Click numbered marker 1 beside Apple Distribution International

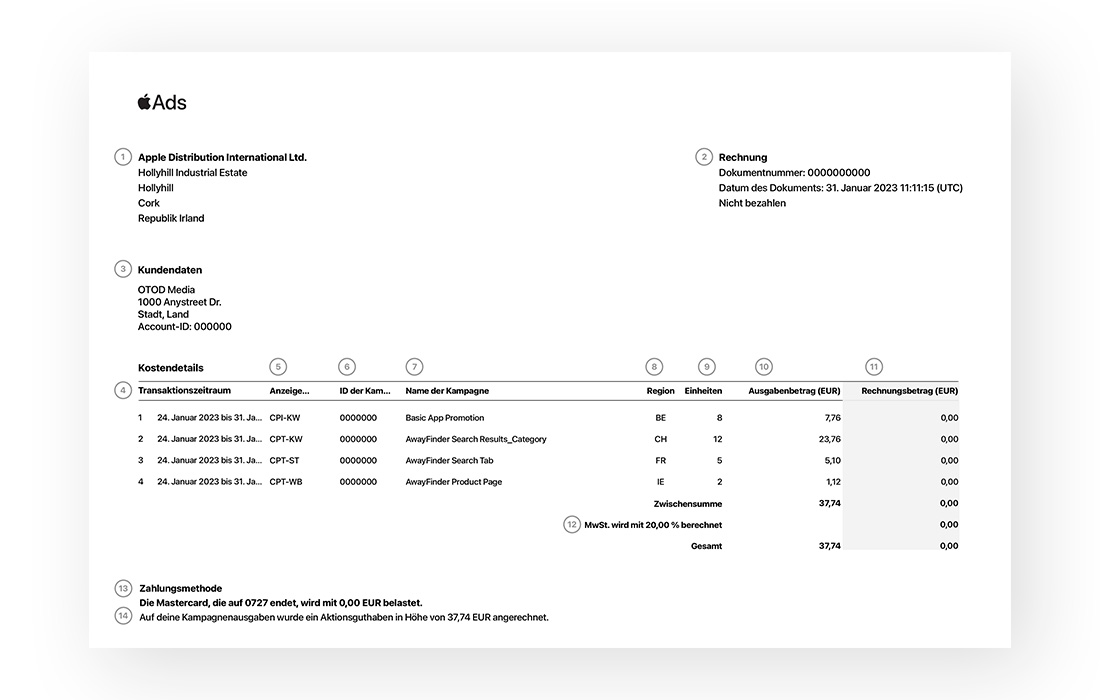click(x=122, y=157)
